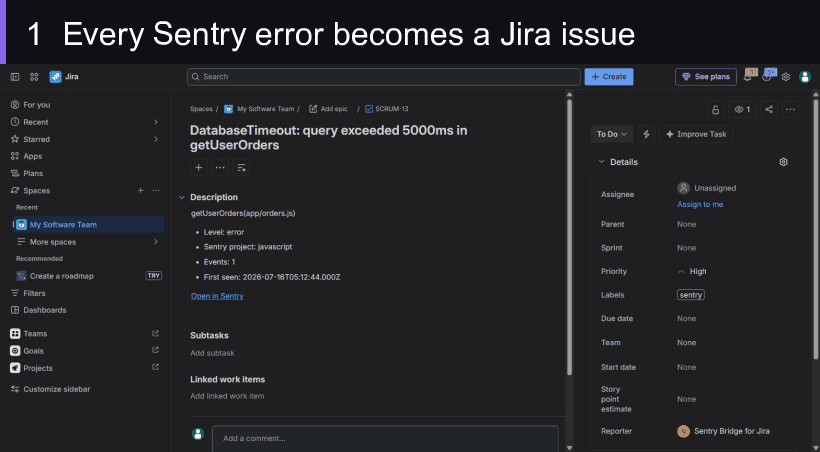Click Add subtask
This screenshot has height=452, width=820.
click(x=212, y=353)
